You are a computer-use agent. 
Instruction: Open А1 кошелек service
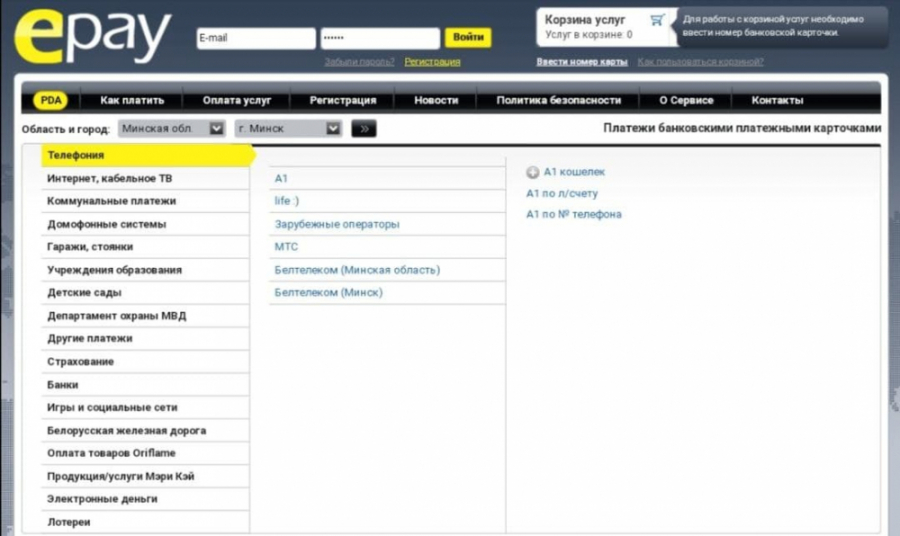(x=574, y=172)
